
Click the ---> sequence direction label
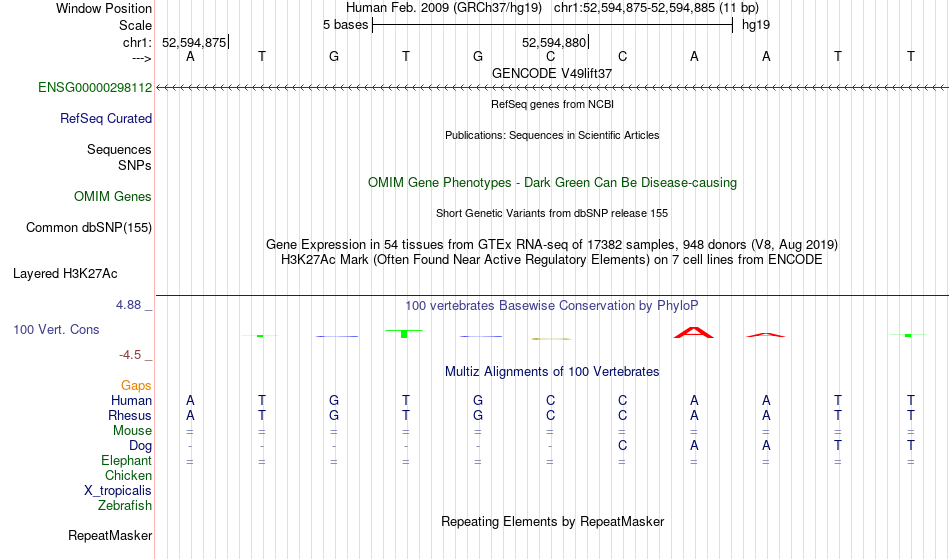coord(142,58)
